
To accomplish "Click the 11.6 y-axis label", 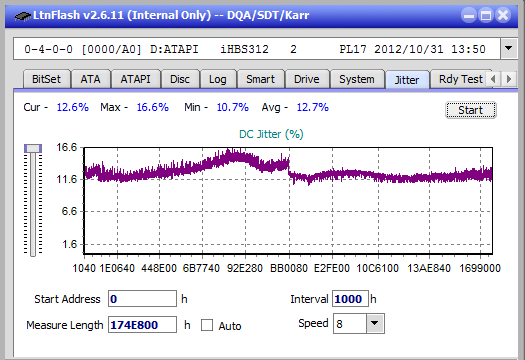I will pyautogui.click(x=67, y=179).
